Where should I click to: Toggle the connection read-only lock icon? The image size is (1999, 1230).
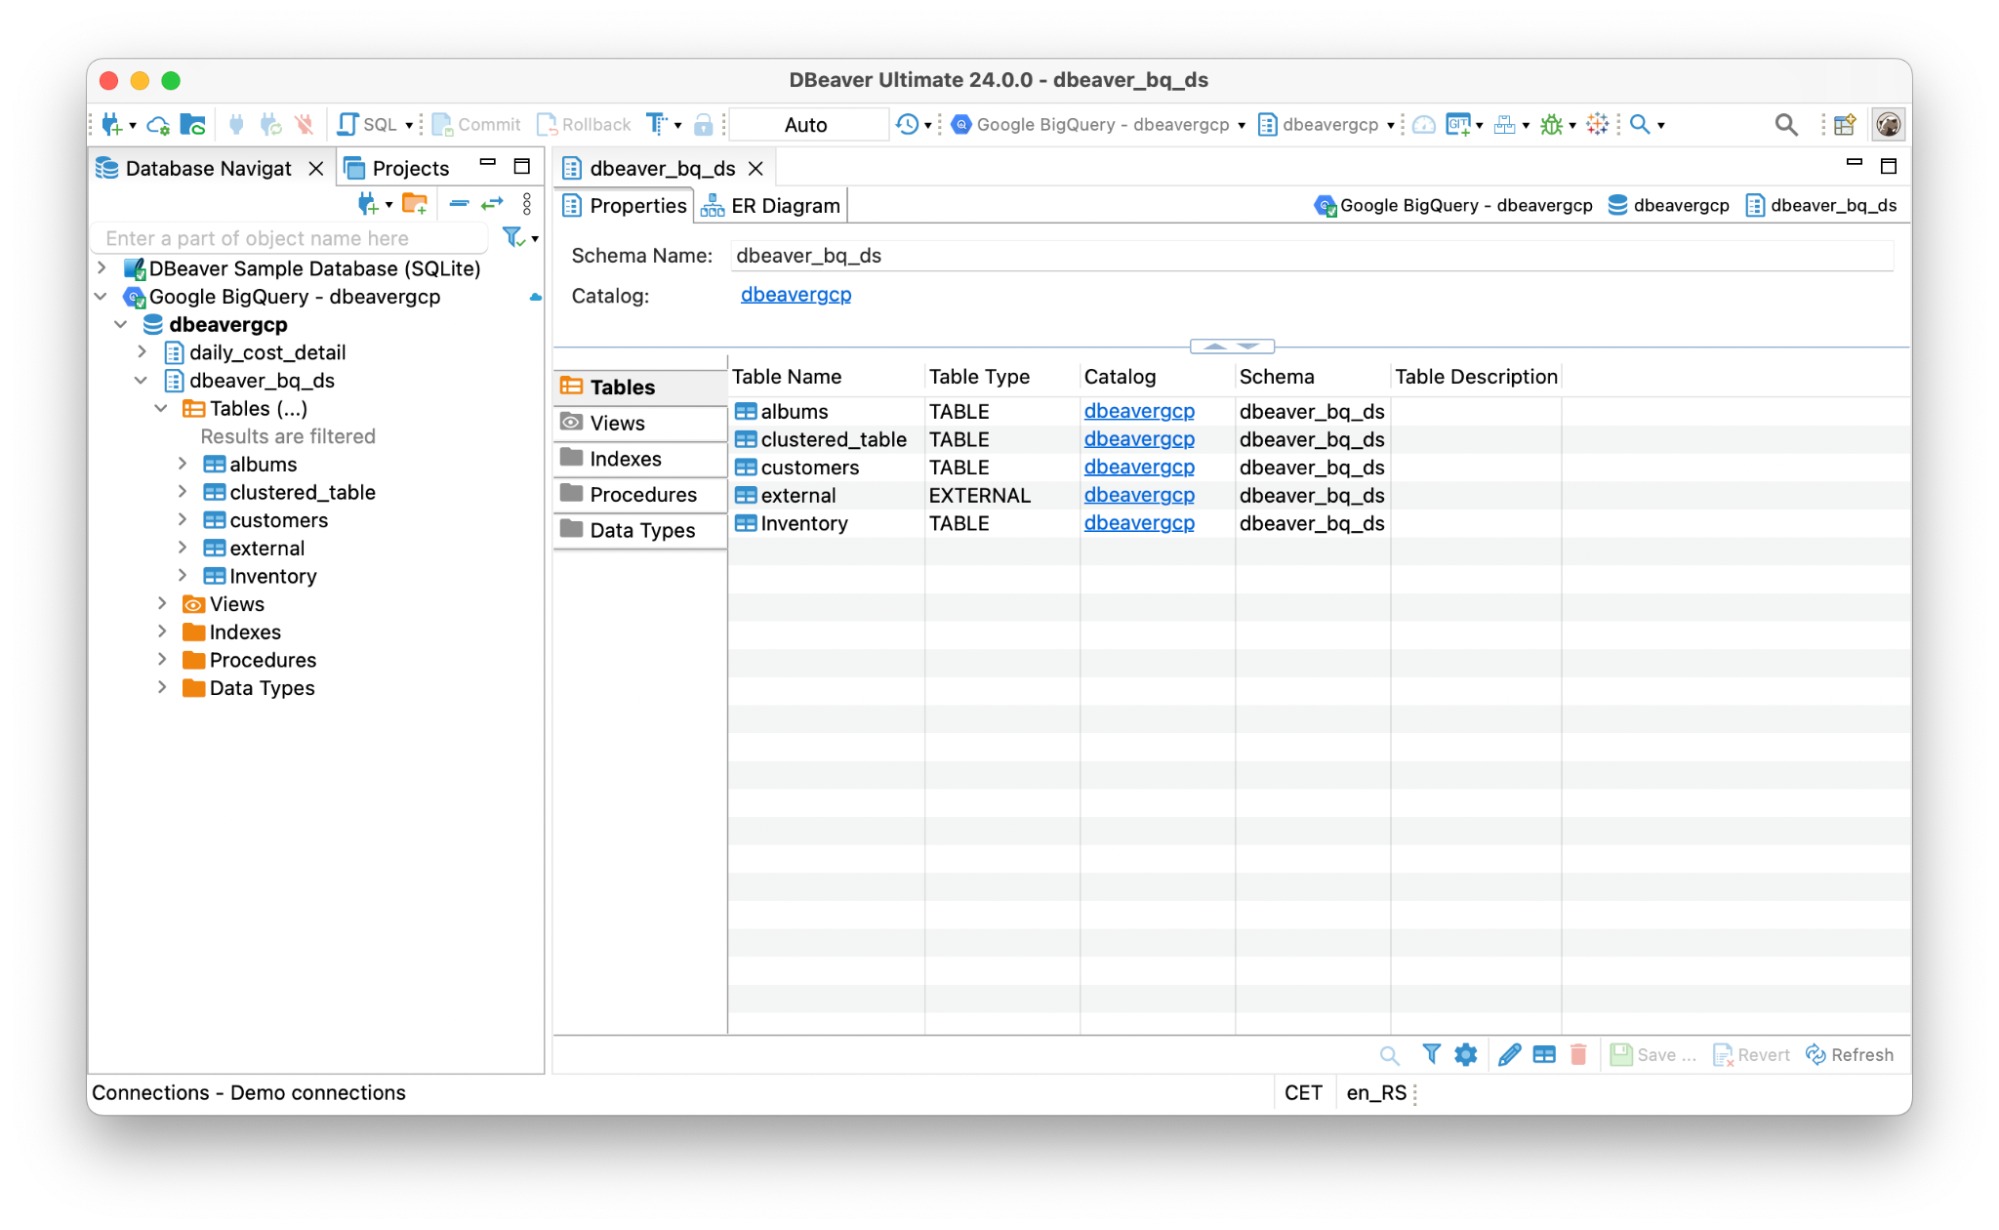point(704,124)
